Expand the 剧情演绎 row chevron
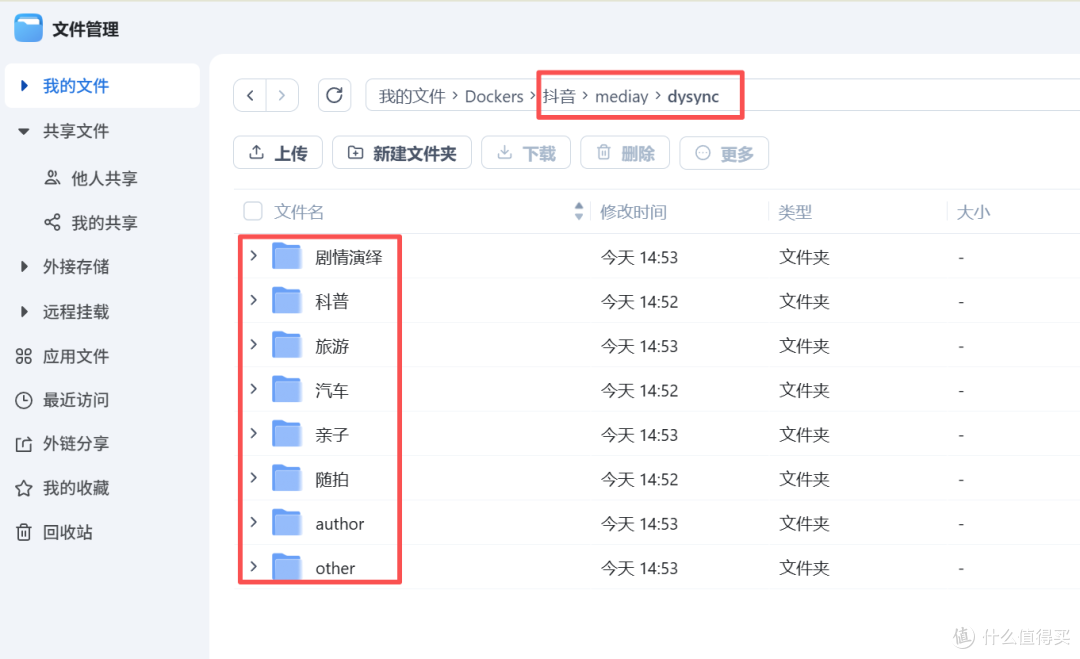Image resolution: width=1080 pixels, height=659 pixels. 254,256
